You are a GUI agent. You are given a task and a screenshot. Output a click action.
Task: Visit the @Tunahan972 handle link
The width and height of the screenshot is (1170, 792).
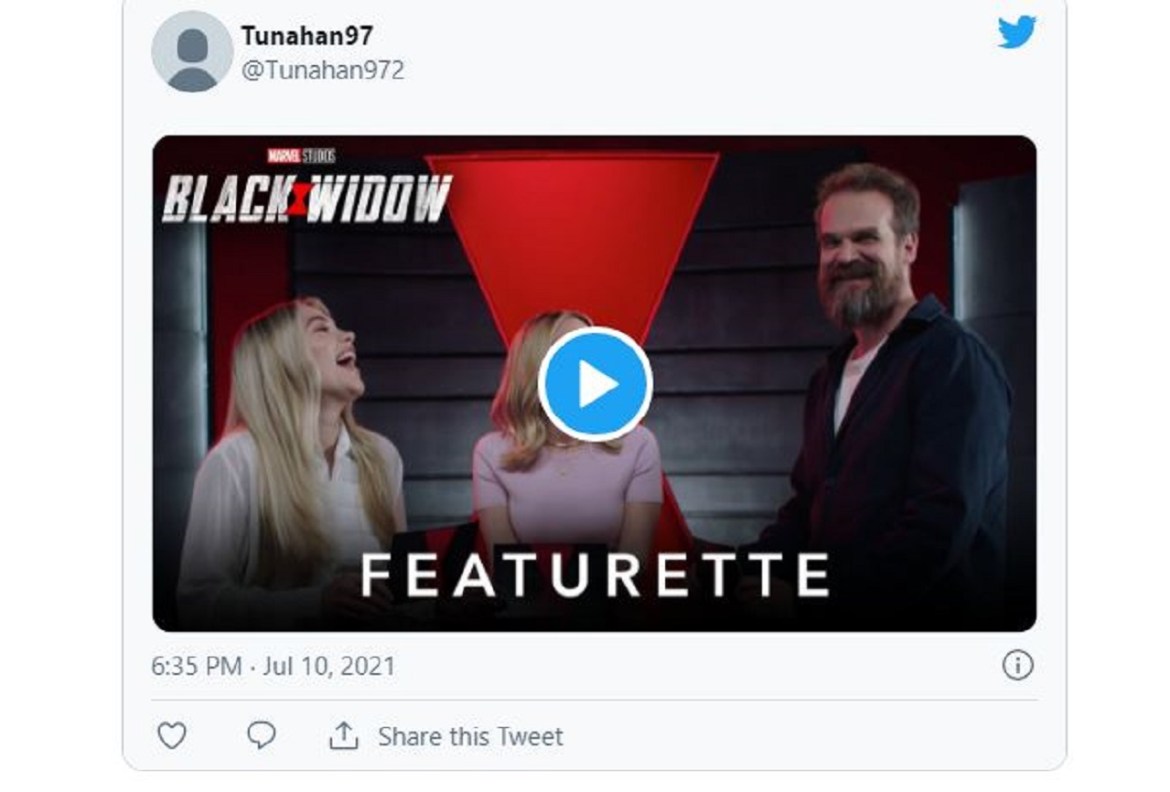coord(322,70)
